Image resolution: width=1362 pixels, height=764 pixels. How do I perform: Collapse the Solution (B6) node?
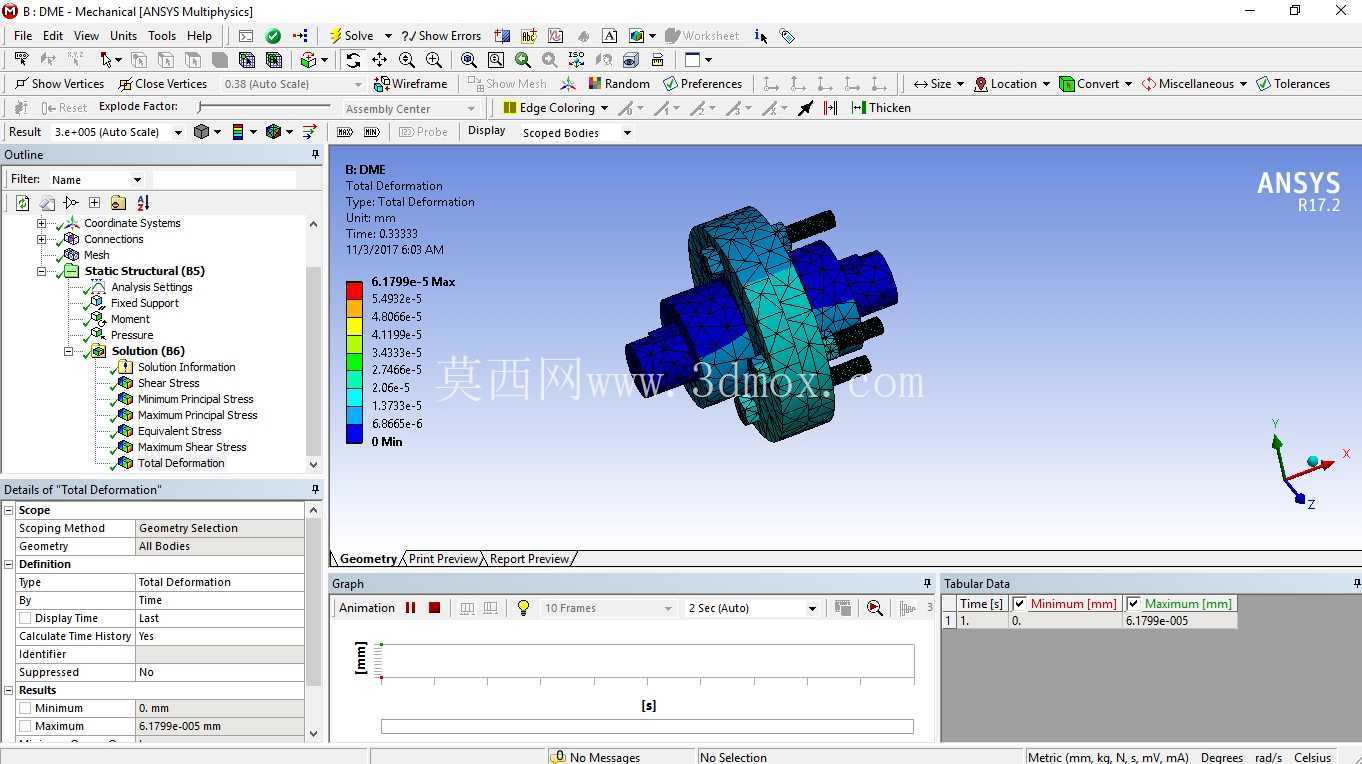tap(68, 351)
